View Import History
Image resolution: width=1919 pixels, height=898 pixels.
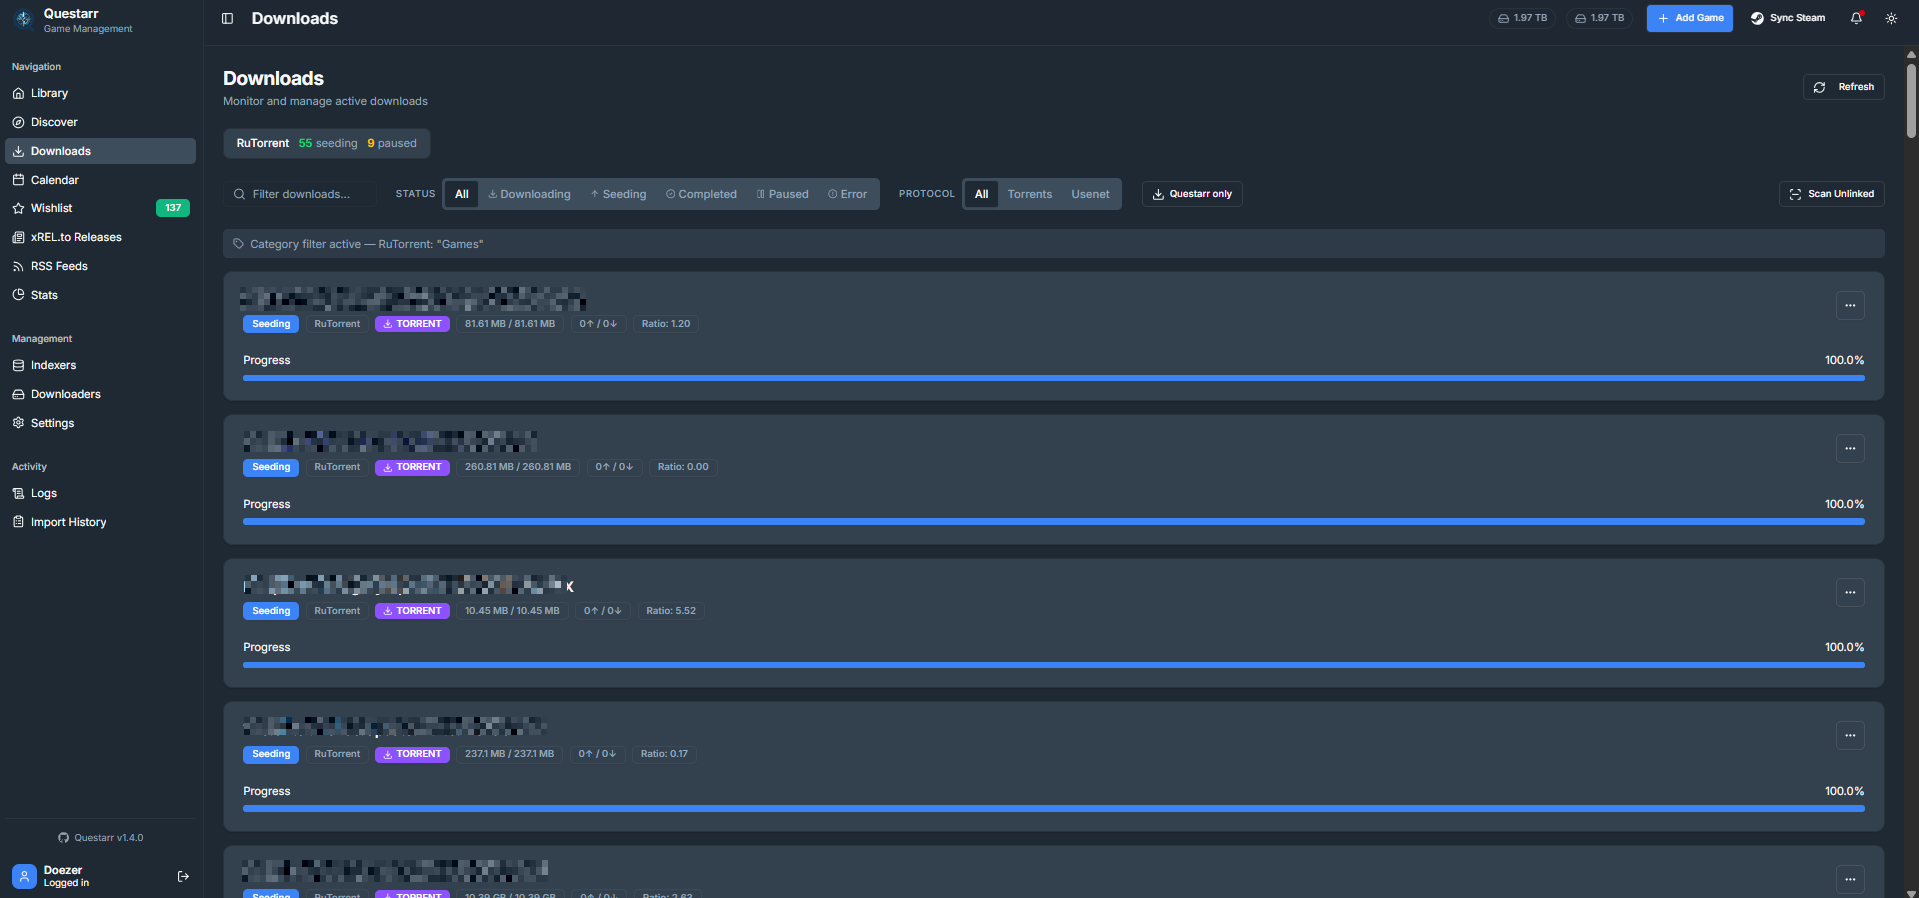(x=100, y=522)
